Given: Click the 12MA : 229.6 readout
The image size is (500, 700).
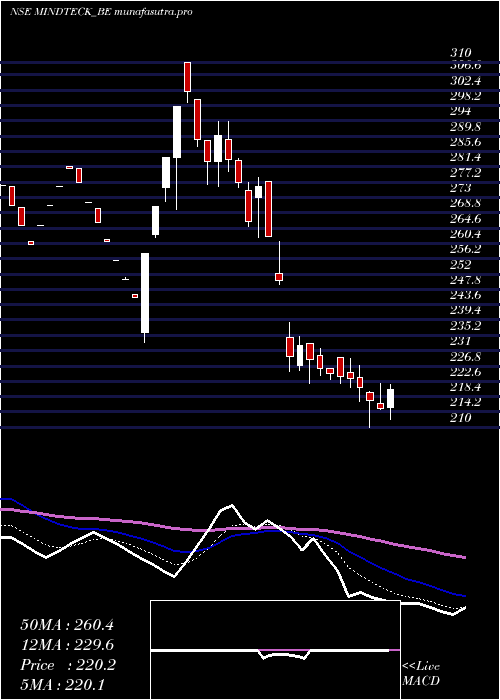Looking at the screenshot, I should click(x=67, y=645).
